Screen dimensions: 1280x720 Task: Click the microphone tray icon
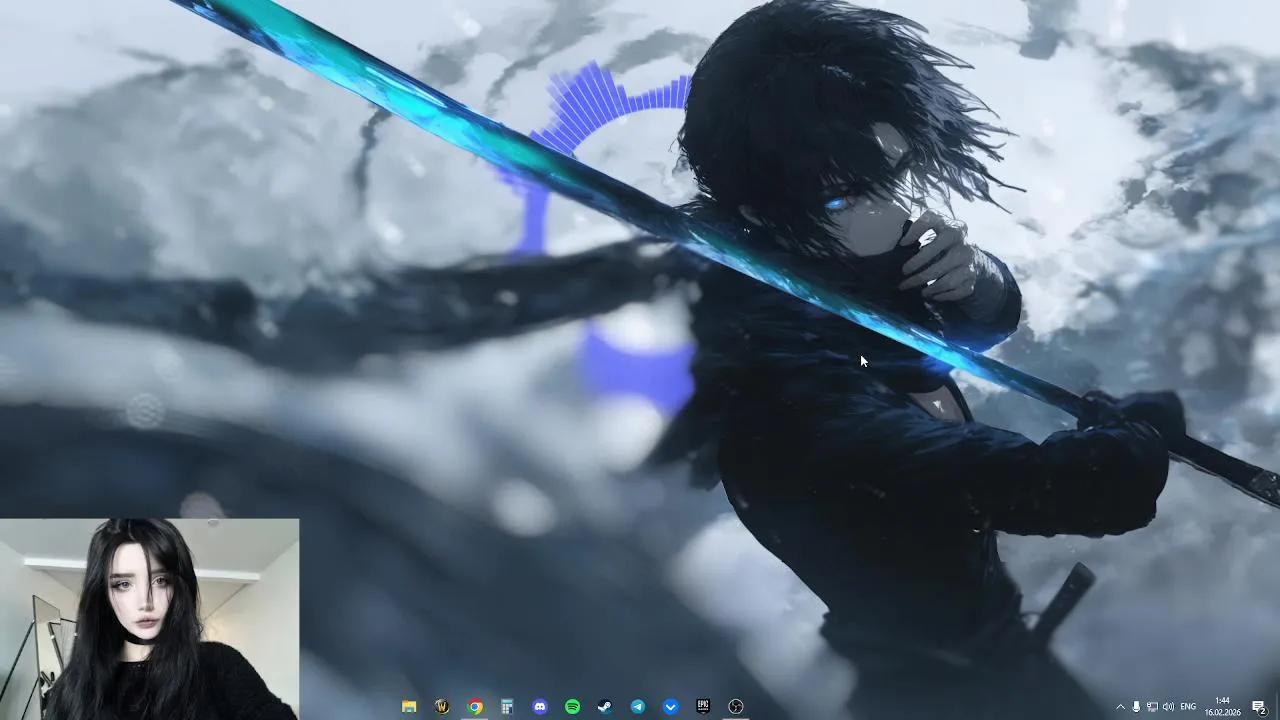point(1136,707)
